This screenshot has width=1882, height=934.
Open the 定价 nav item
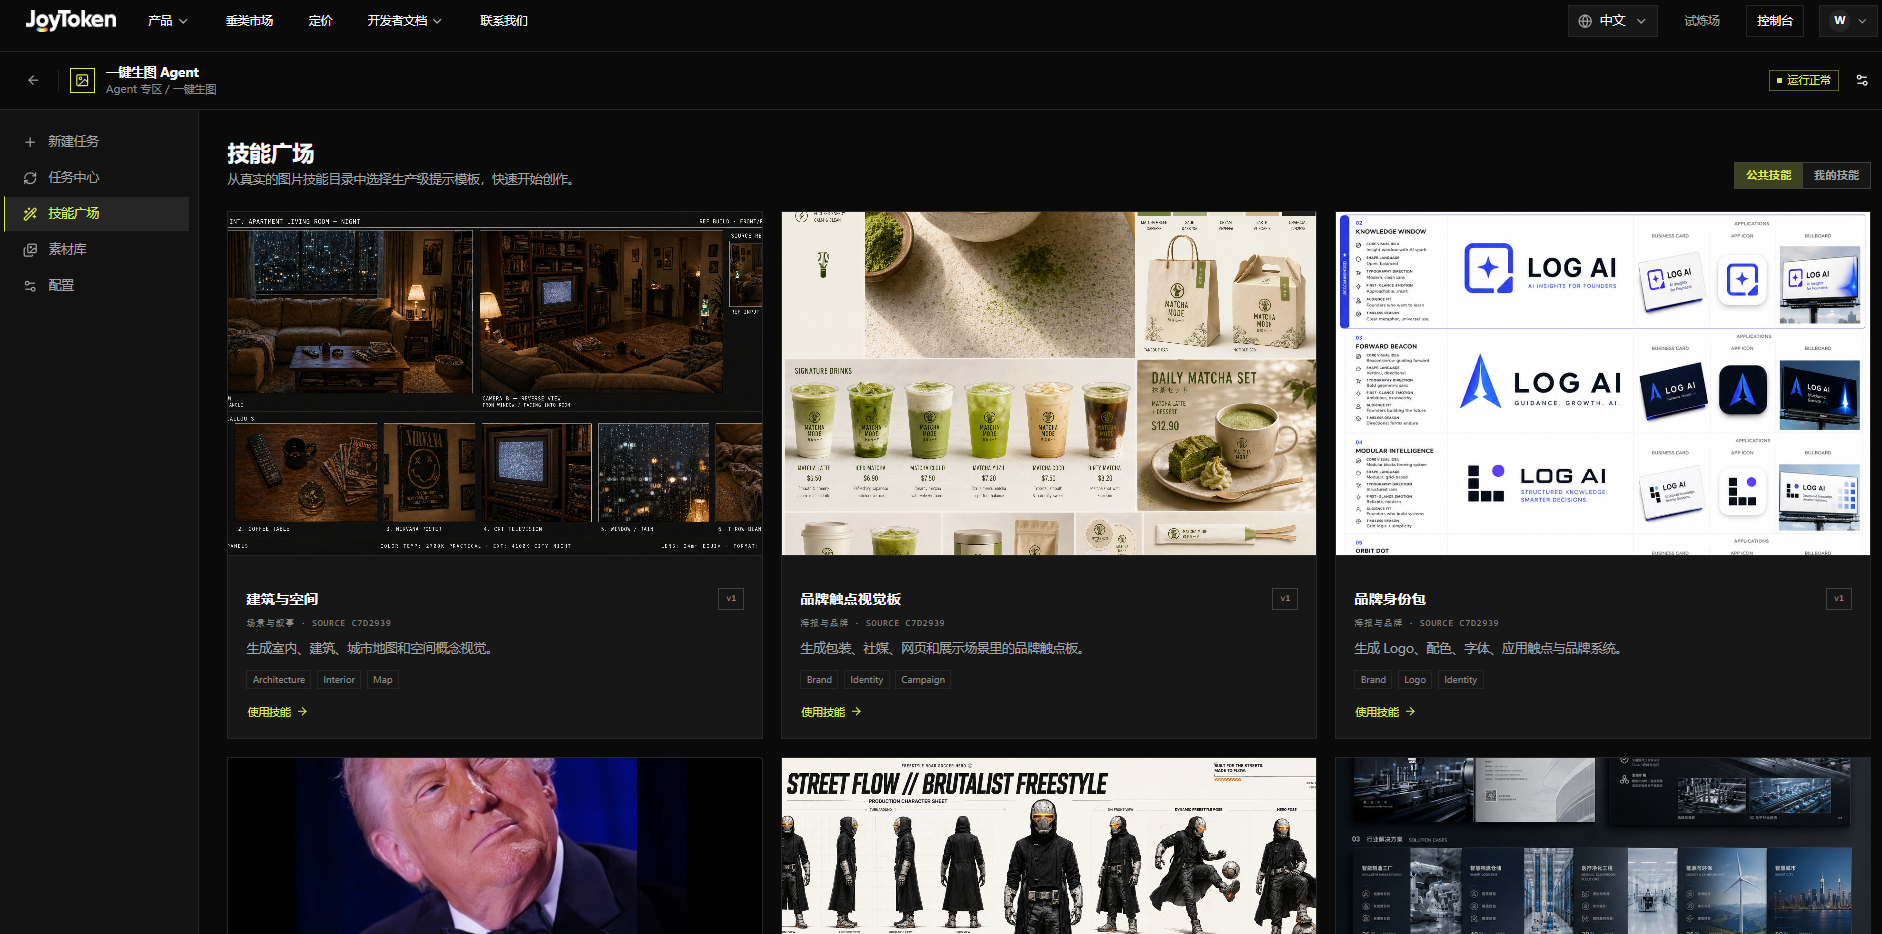tap(320, 21)
